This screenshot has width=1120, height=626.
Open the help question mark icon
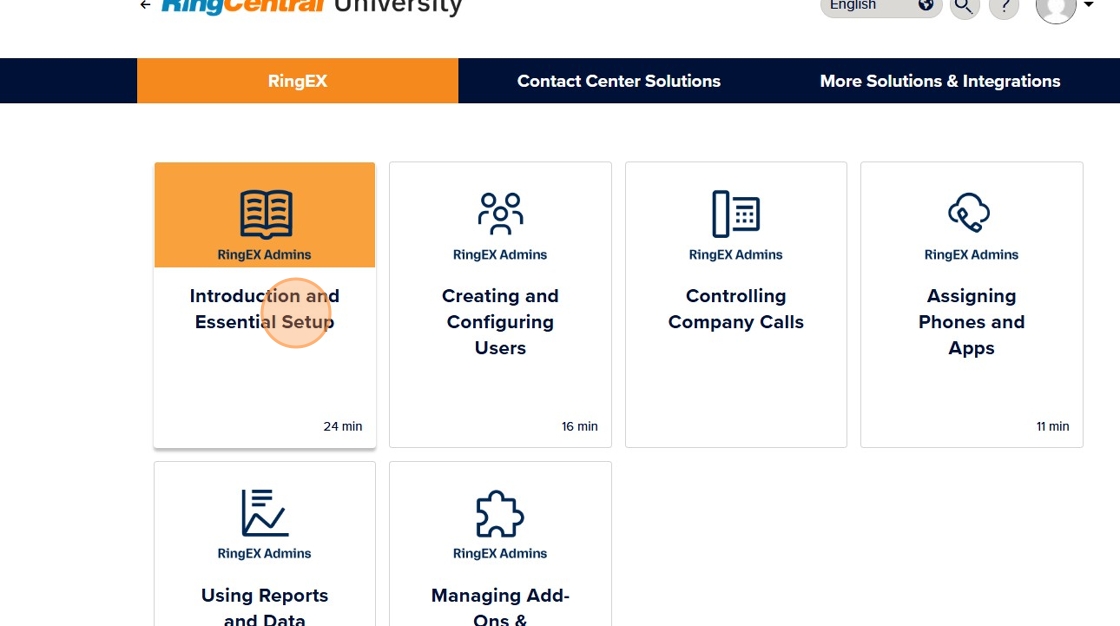click(x=1004, y=6)
